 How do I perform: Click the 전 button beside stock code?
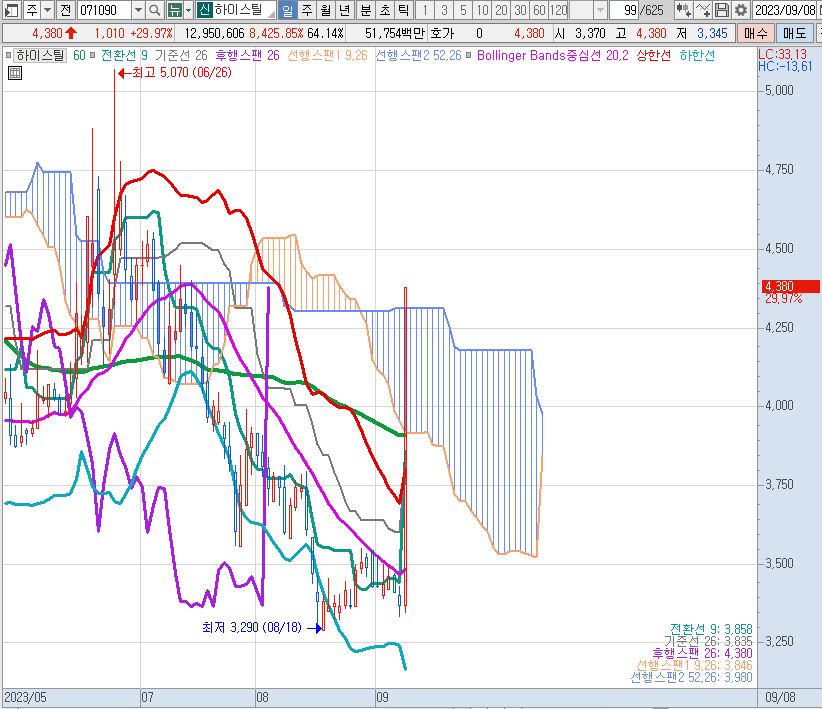pos(65,9)
